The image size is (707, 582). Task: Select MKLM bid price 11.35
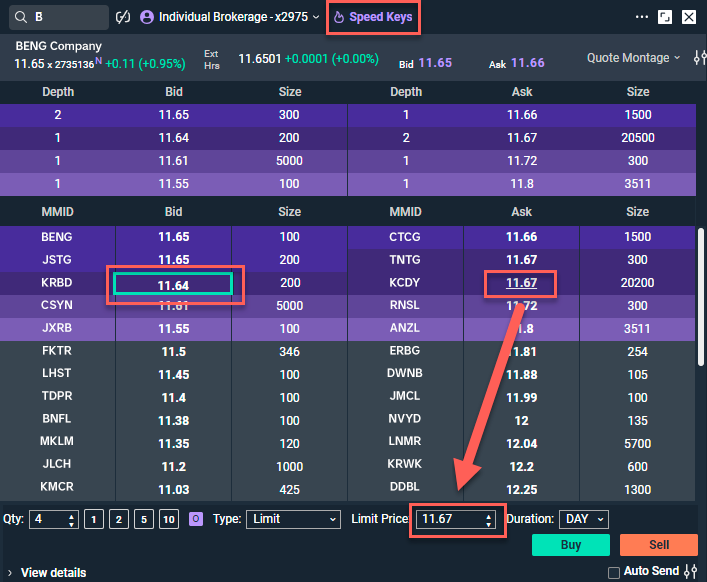coord(174,444)
